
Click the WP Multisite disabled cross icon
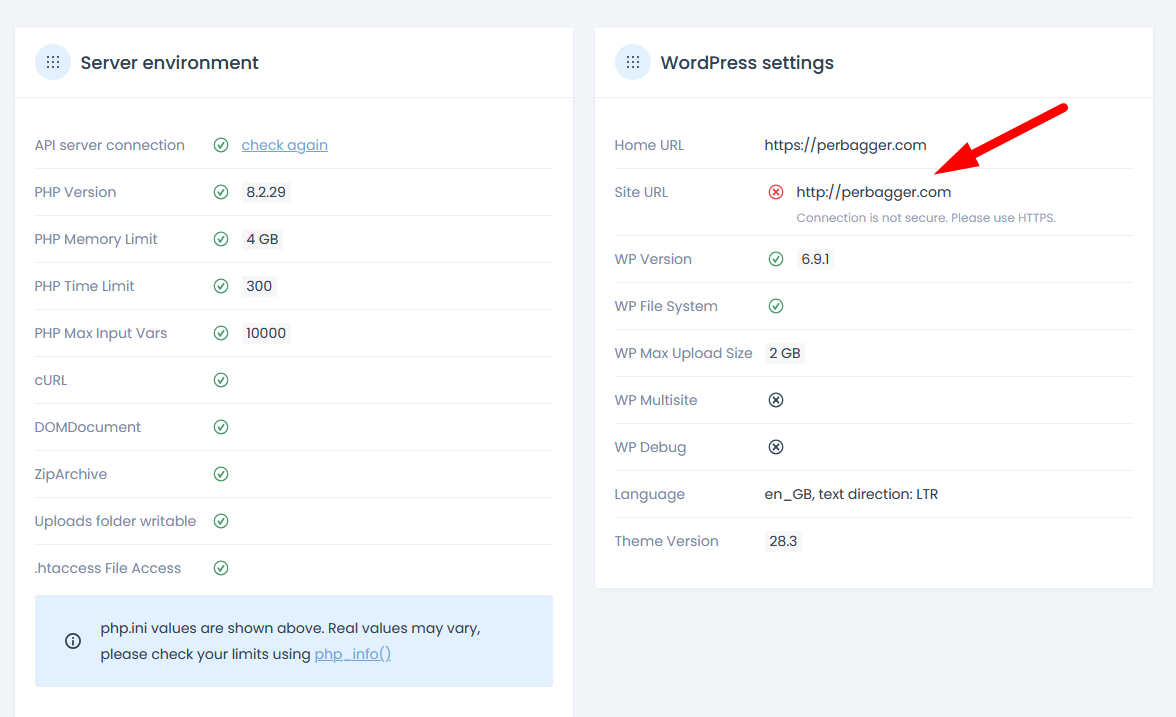[x=776, y=400]
